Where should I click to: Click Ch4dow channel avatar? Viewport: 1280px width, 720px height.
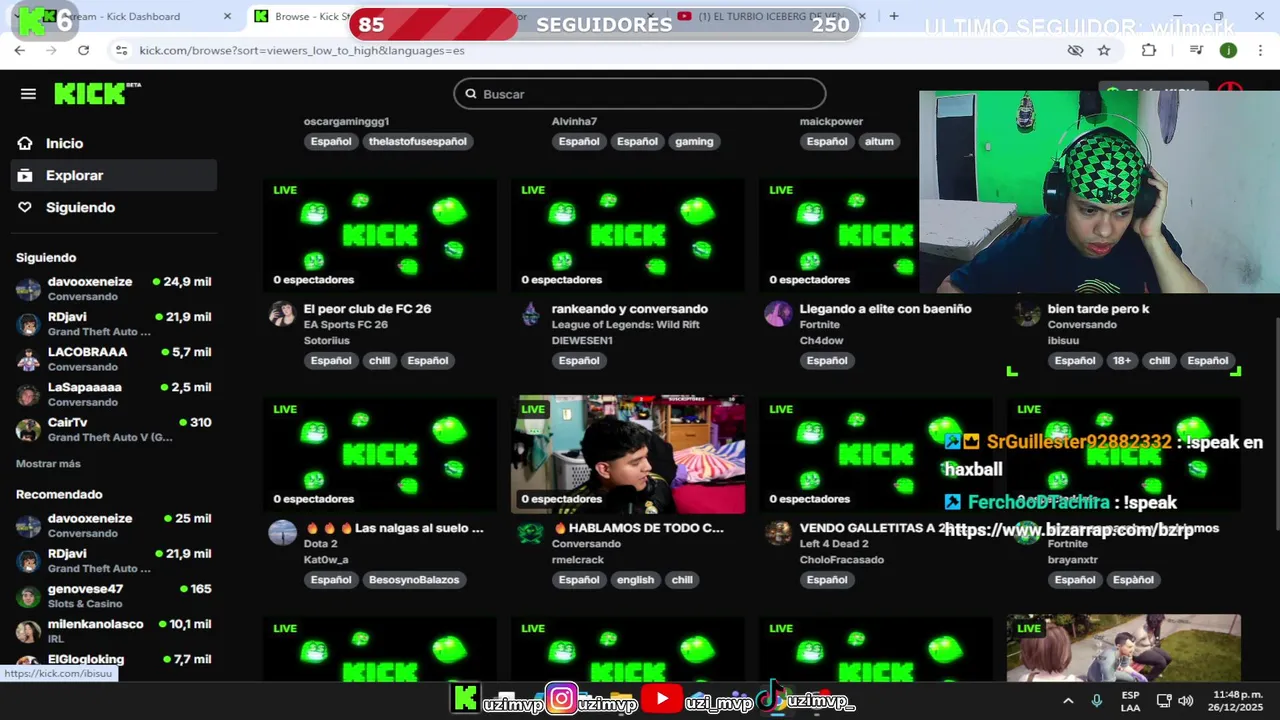point(778,313)
